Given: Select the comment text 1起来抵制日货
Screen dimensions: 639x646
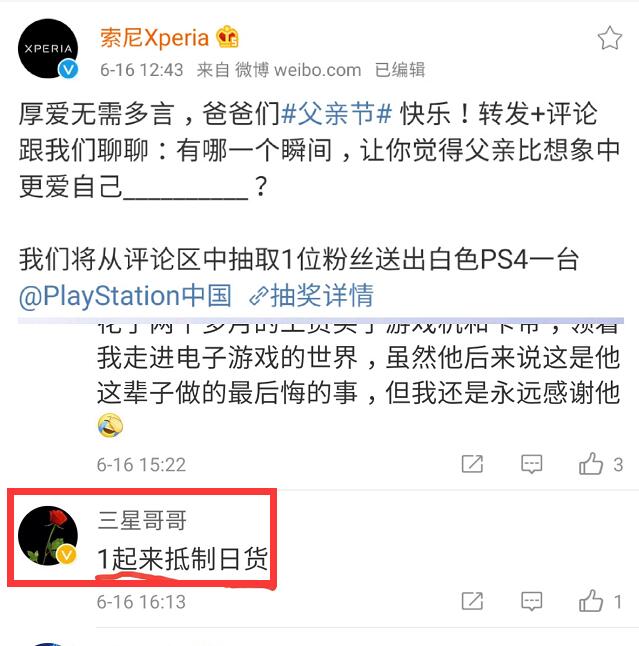Looking at the screenshot, I should pyautogui.click(x=183, y=559).
